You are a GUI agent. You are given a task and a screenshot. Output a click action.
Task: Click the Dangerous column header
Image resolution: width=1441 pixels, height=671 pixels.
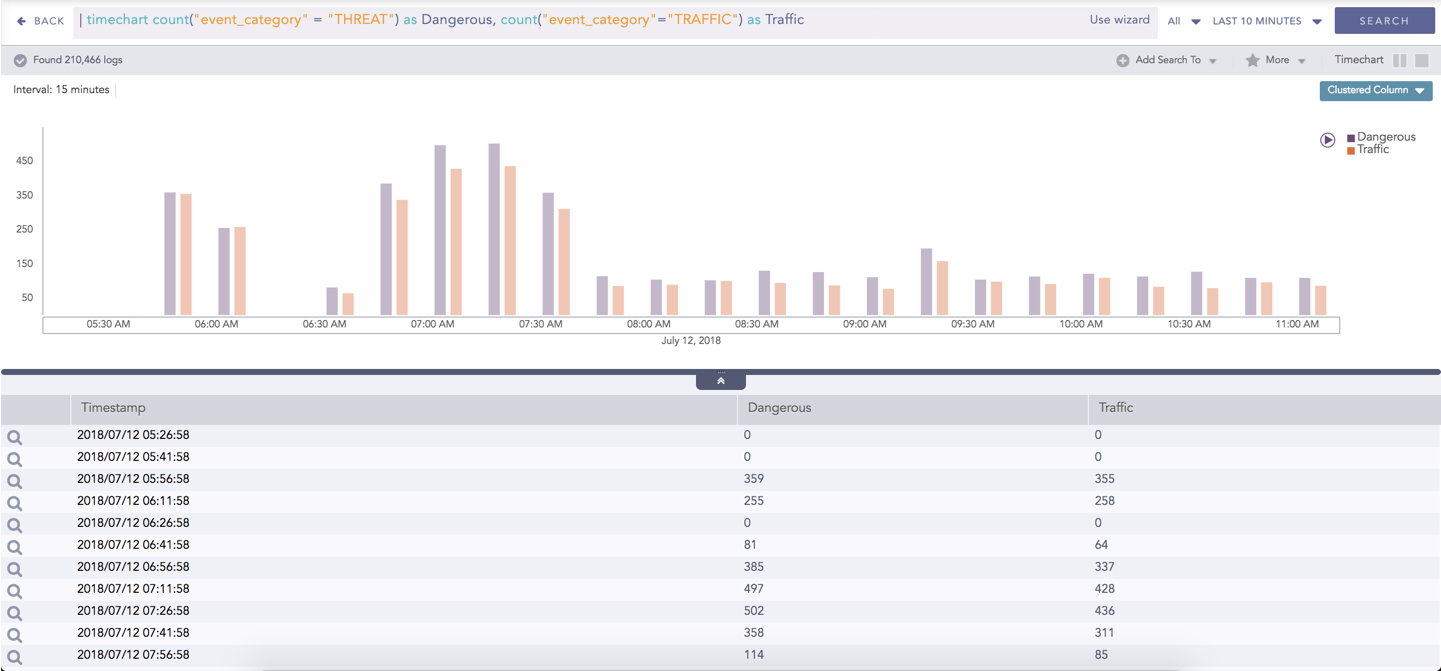pos(779,408)
